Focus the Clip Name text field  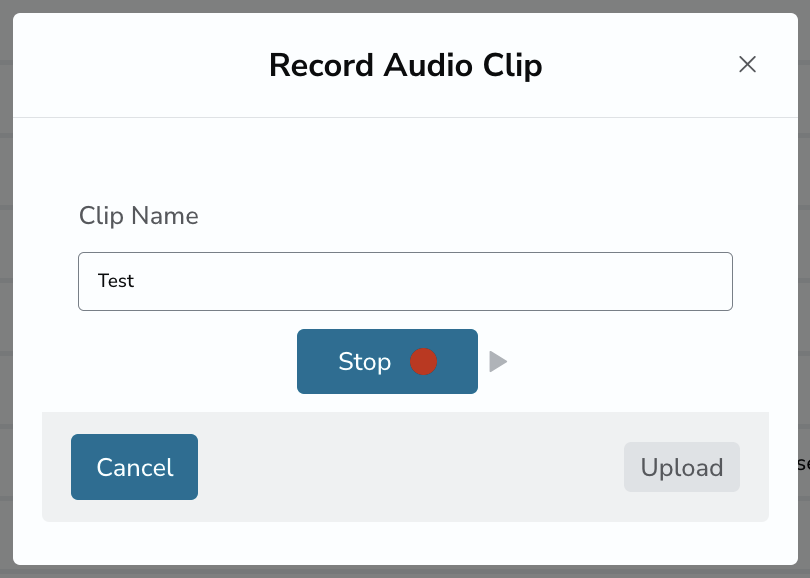point(406,282)
